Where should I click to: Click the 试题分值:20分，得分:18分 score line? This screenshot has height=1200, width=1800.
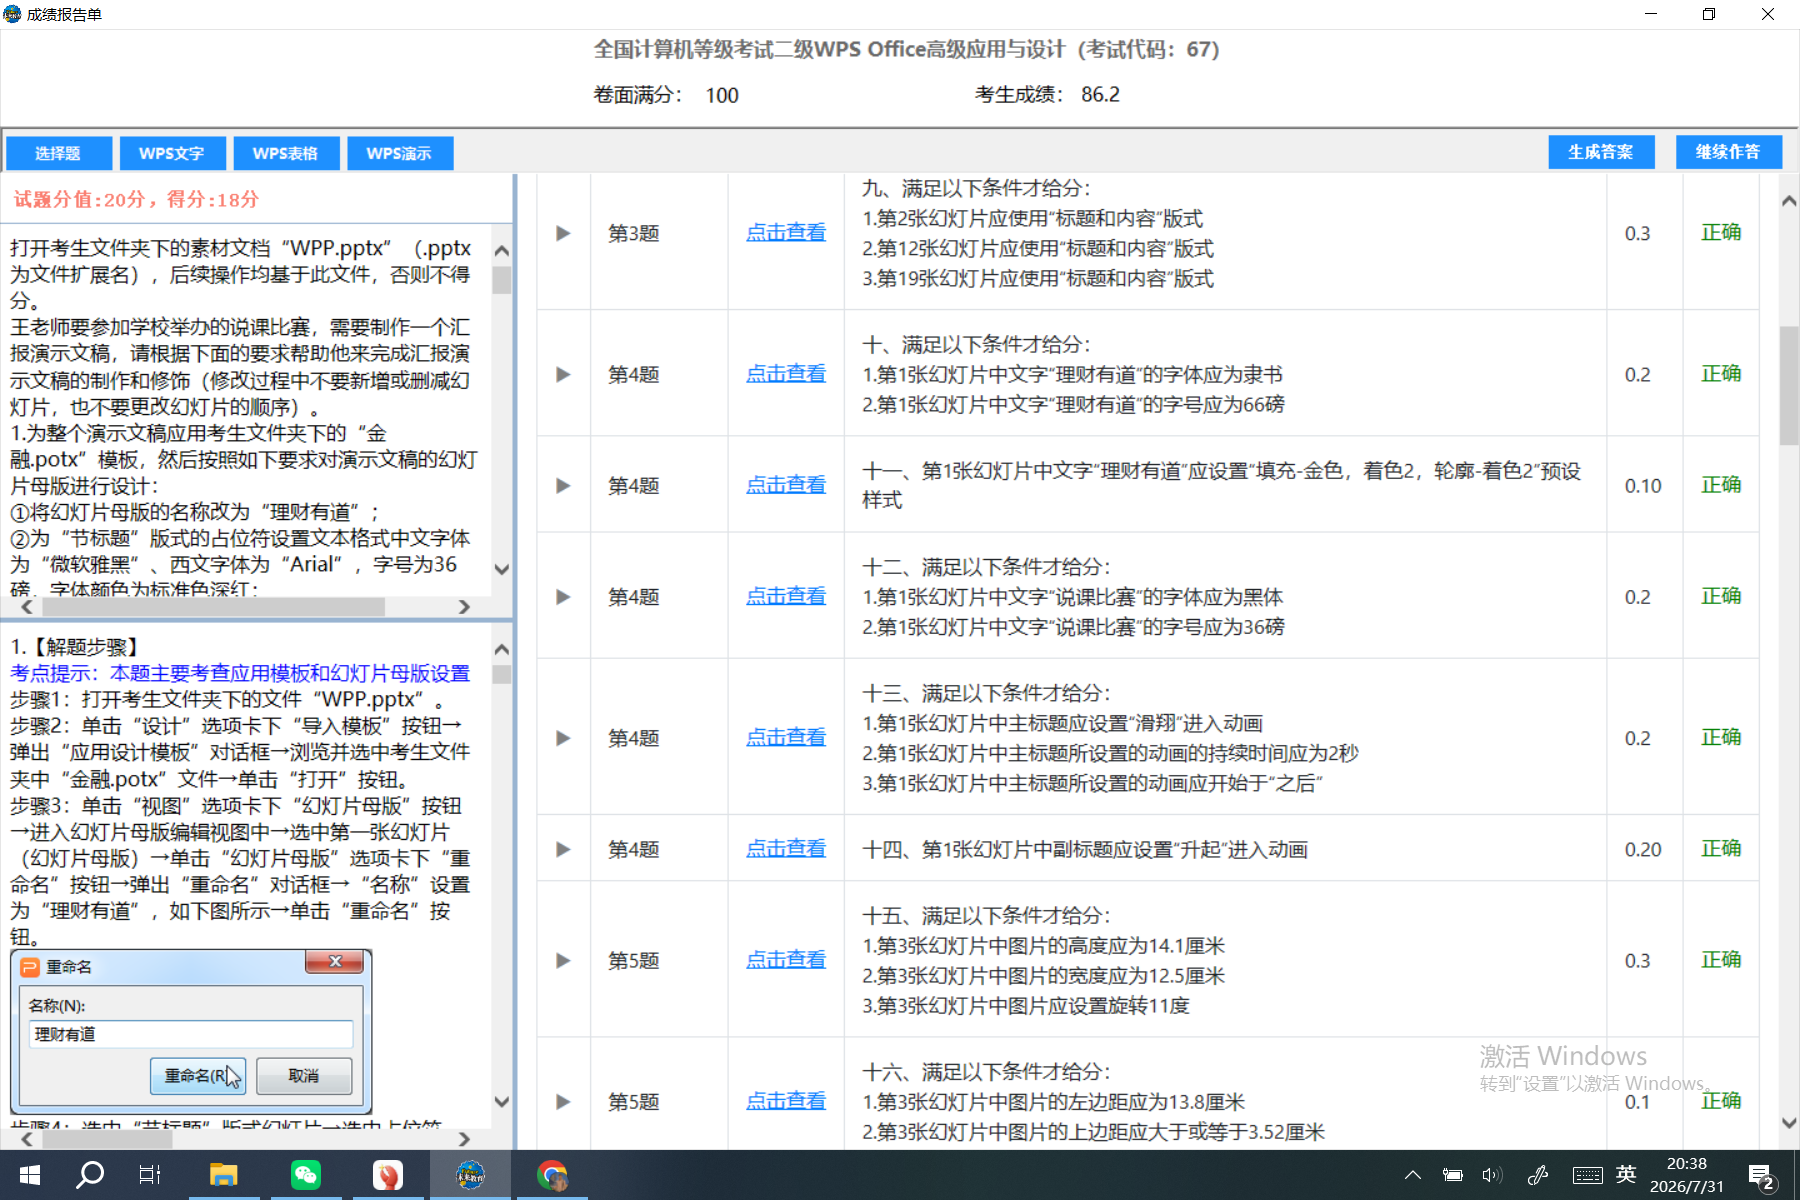click(136, 199)
